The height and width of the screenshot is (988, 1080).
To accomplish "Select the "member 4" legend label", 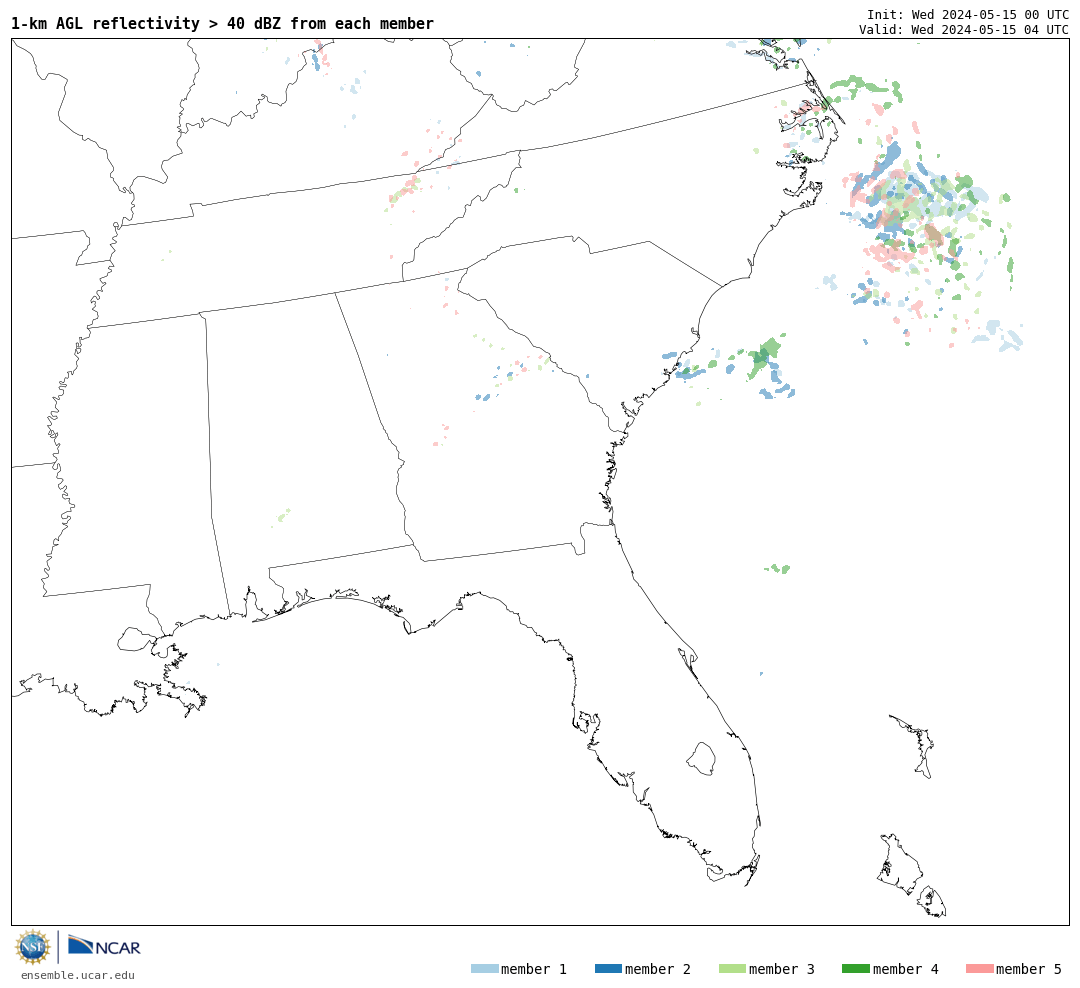I will click(905, 969).
